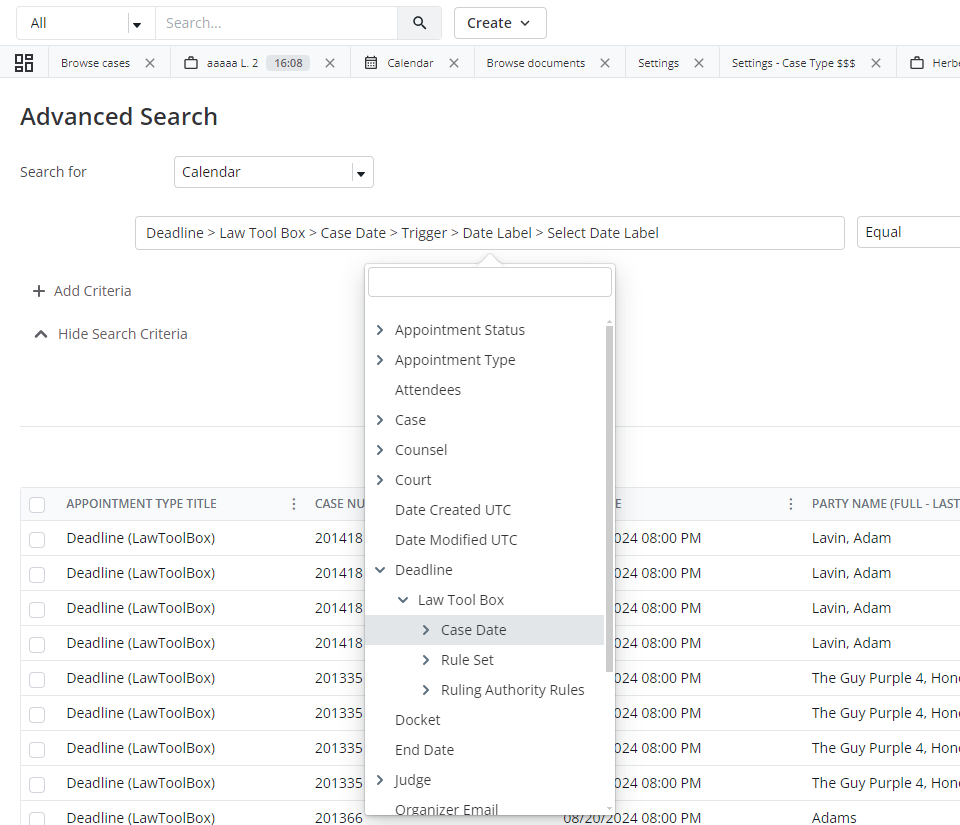Check the fourth Lavin, Adam row checkbox

37,644
